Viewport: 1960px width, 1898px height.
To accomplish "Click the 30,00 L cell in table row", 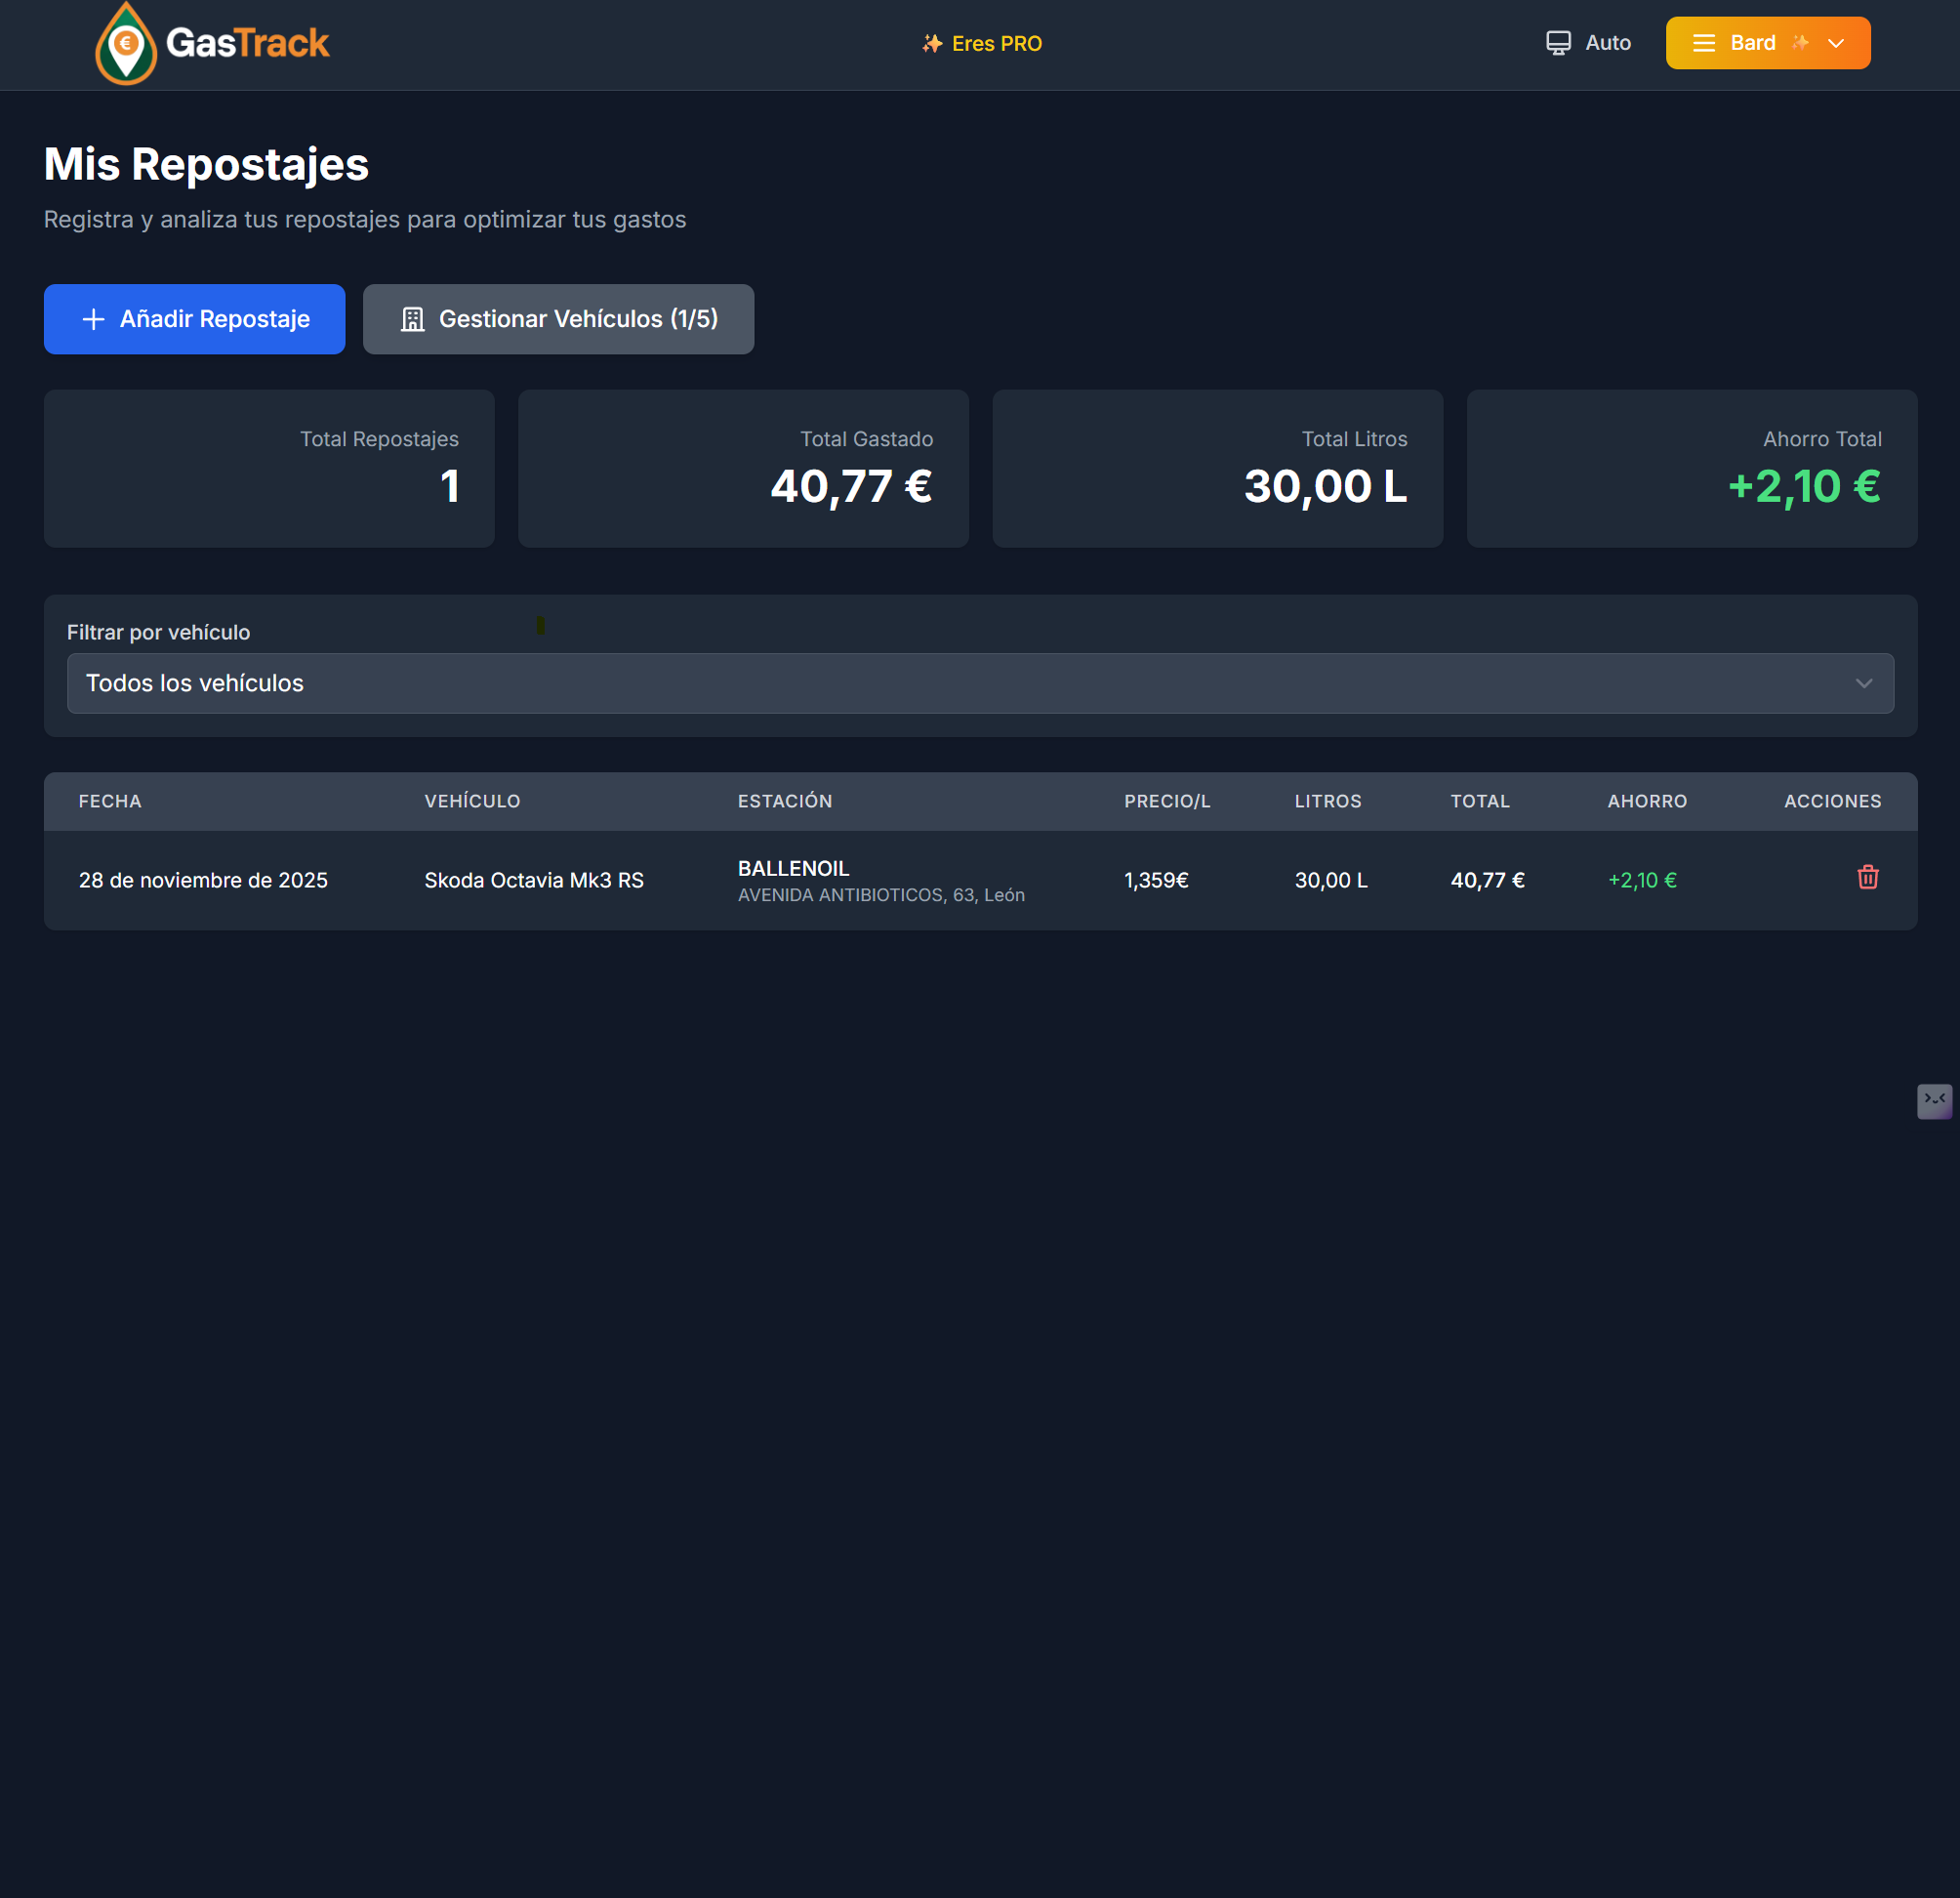I will click(x=1331, y=880).
